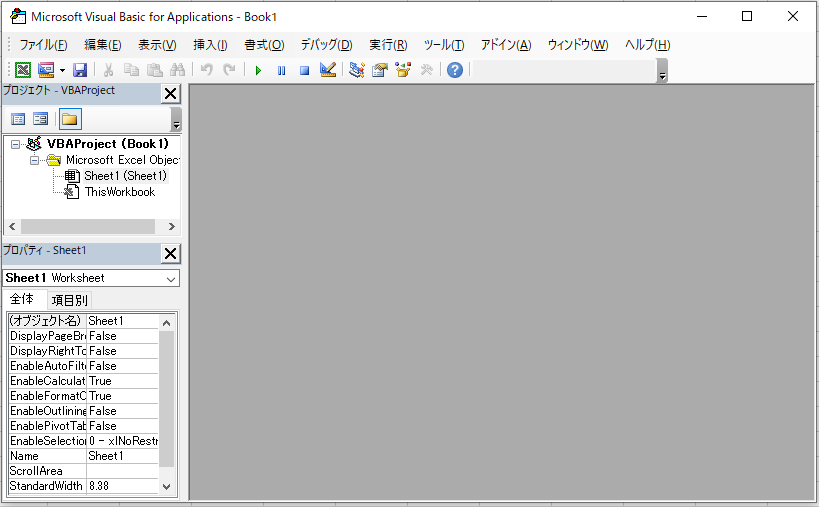Click properties list scroll down arrow

pyautogui.click(x=167, y=487)
